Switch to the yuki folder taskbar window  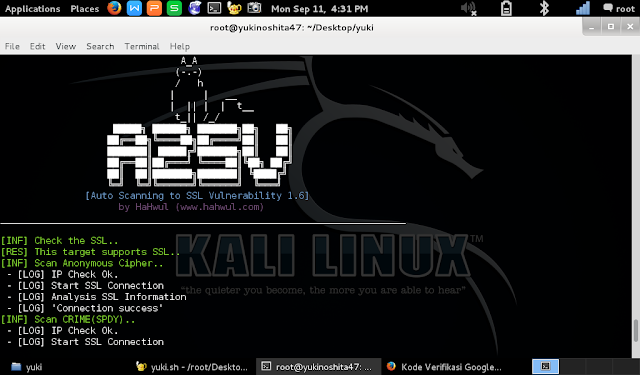(x=27, y=367)
